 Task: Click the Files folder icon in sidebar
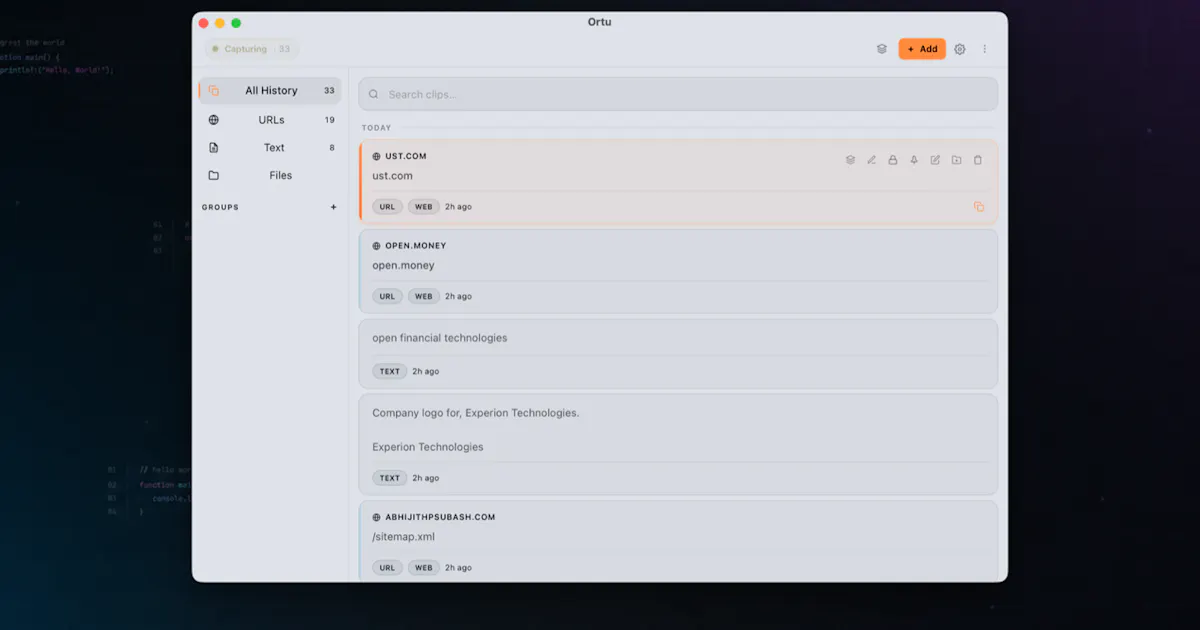214,175
